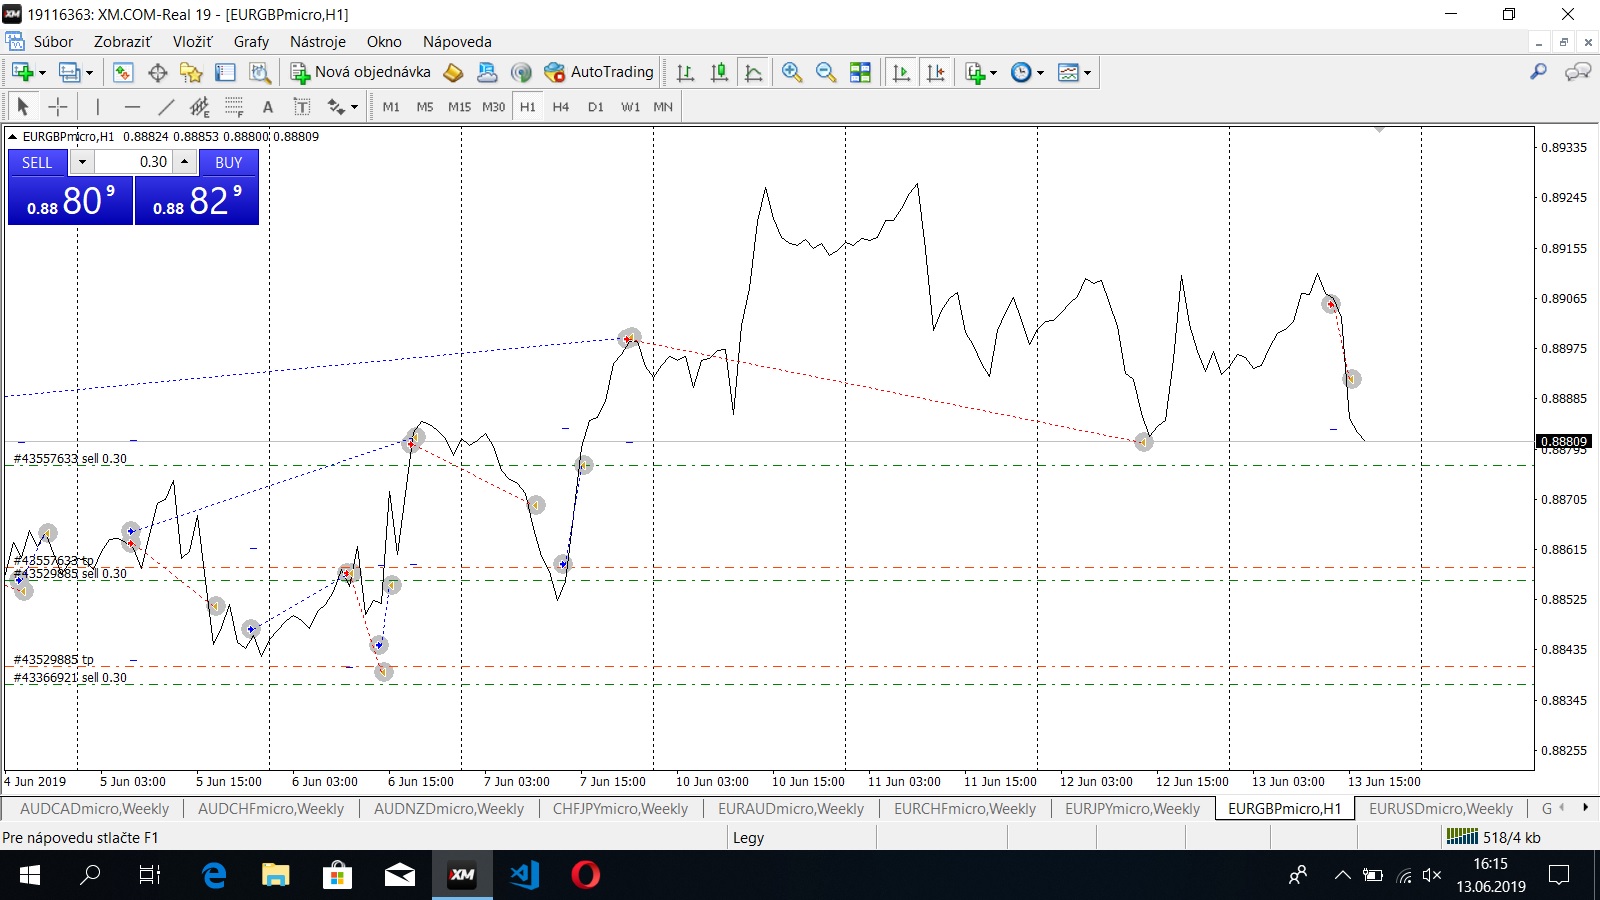Open the New Chart toolbar icon
The height and width of the screenshot is (900, 1600).
click(x=22, y=72)
